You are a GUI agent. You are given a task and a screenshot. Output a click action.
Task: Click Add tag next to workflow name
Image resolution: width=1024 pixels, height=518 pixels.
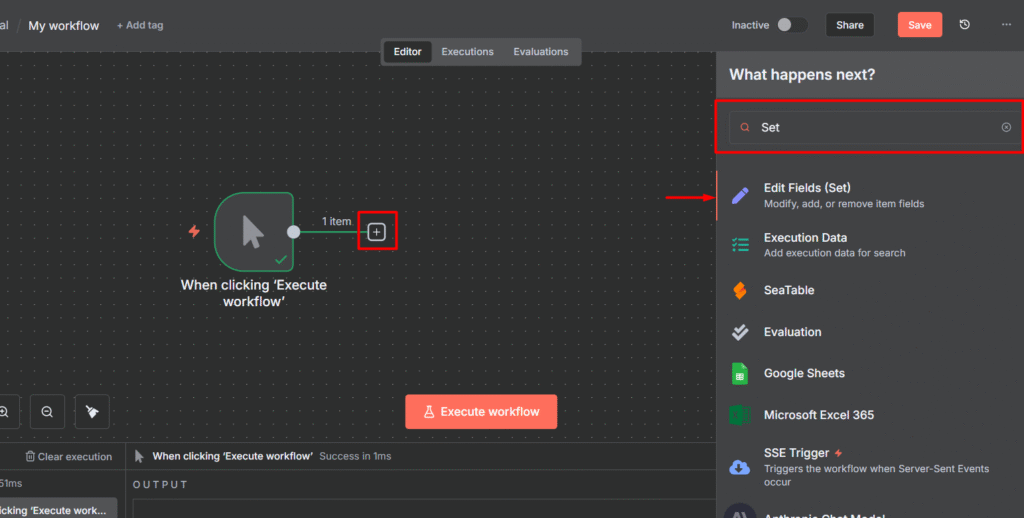[x=140, y=25]
